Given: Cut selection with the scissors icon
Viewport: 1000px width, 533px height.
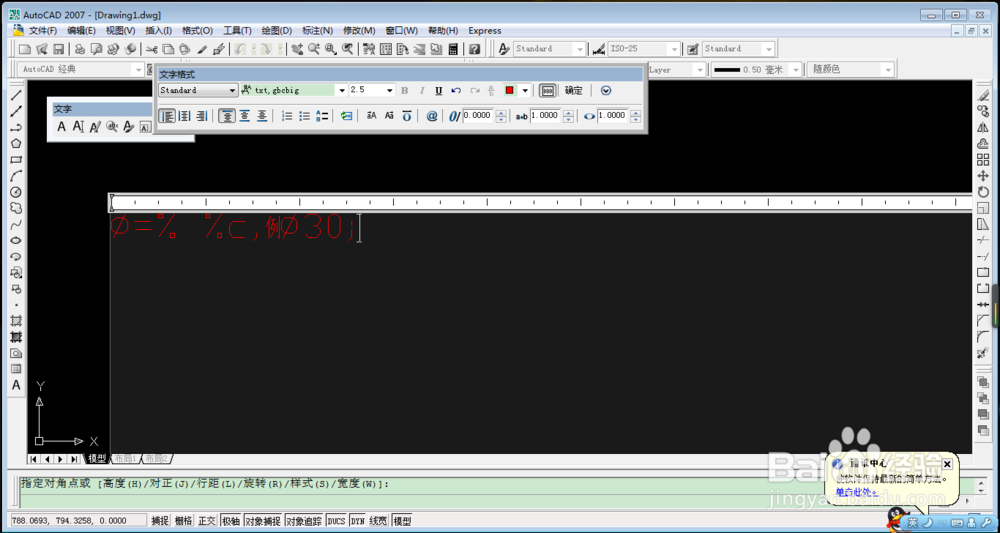Looking at the screenshot, I should 152,48.
